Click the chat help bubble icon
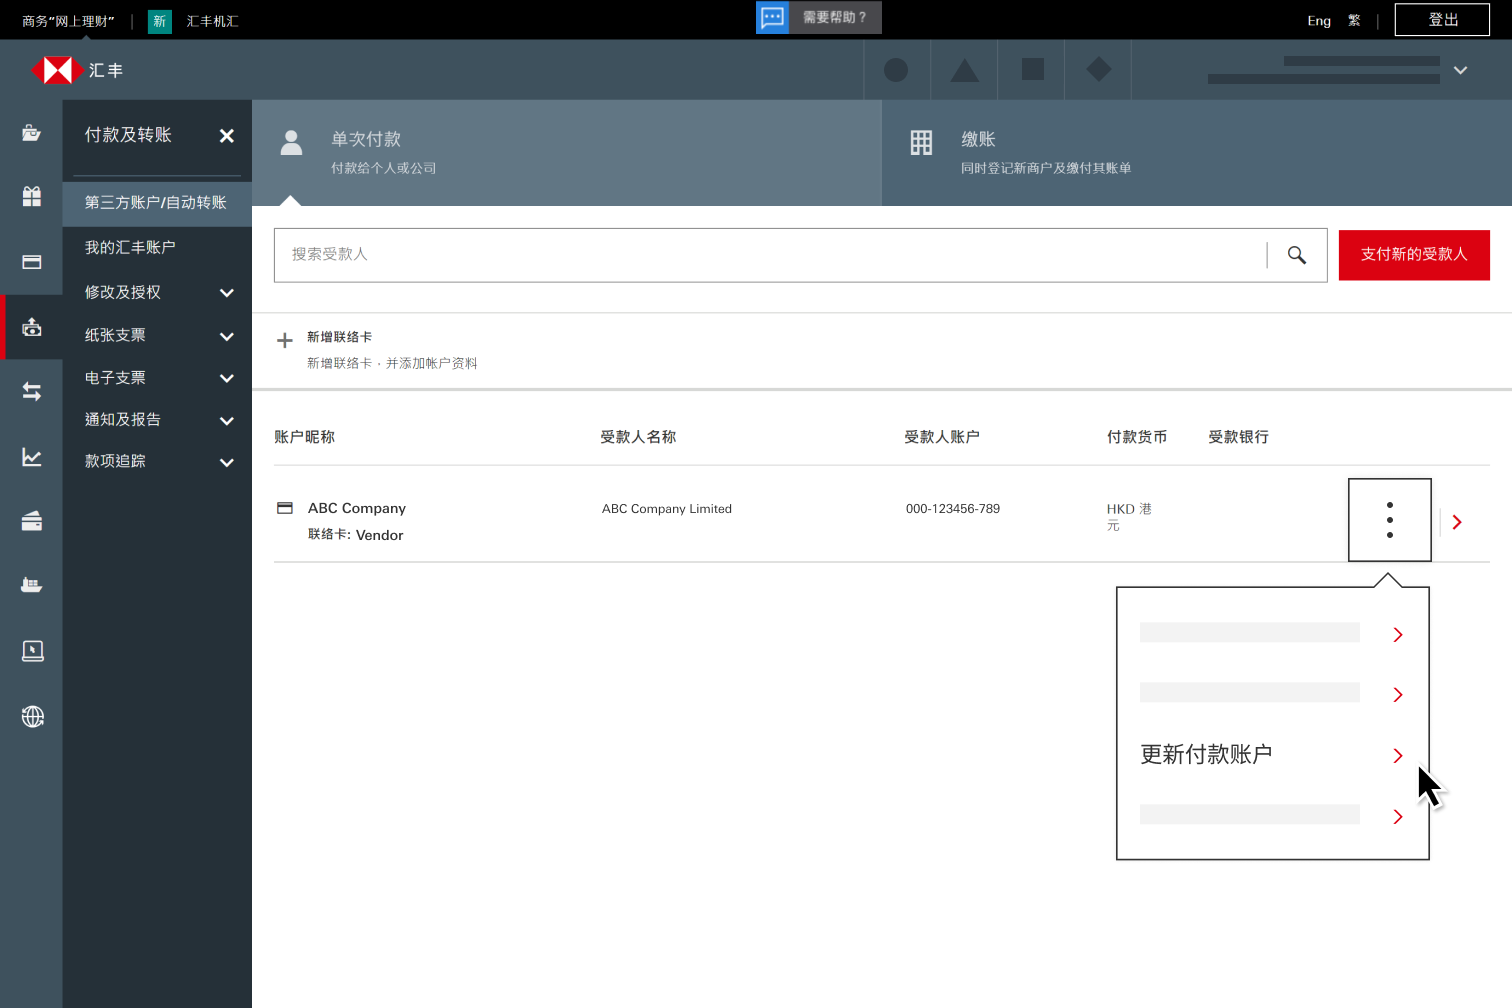This screenshot has width=1512, height=1008. [772, 18]
